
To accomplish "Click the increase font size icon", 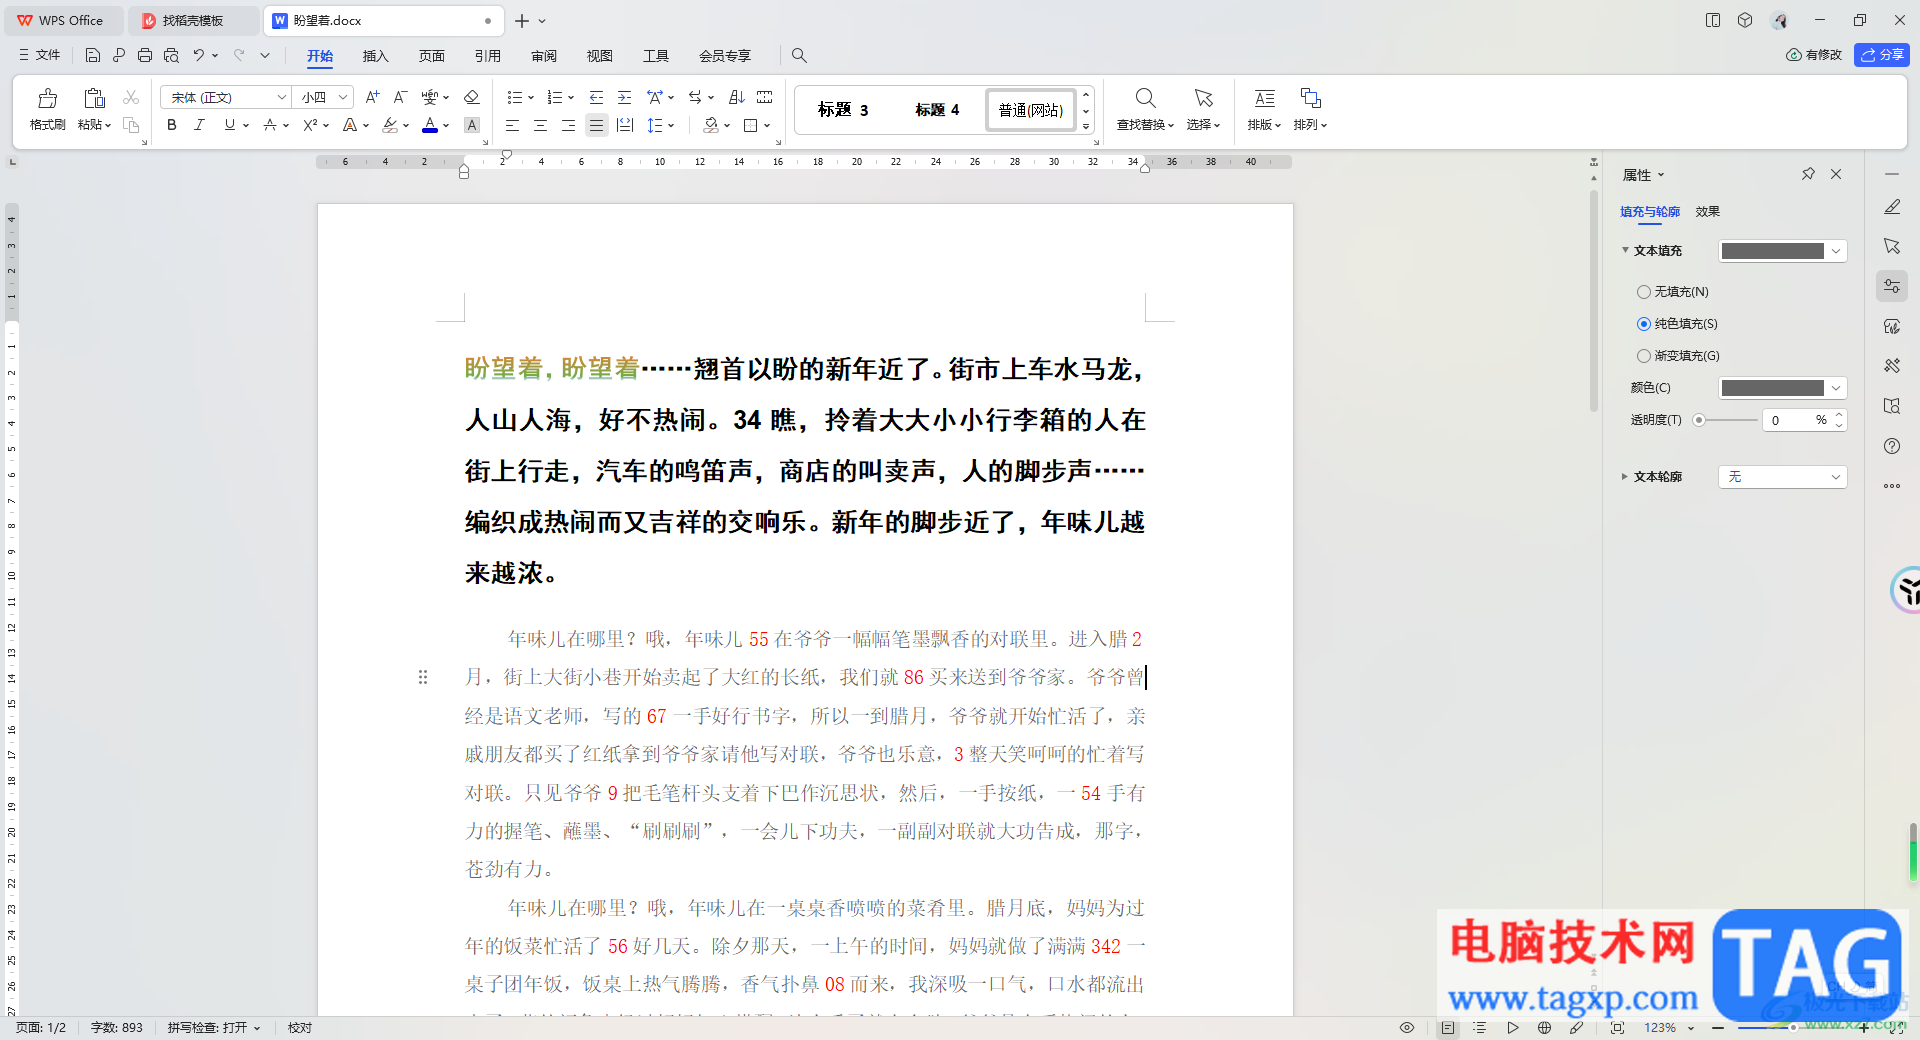I will tap(372, 97).
